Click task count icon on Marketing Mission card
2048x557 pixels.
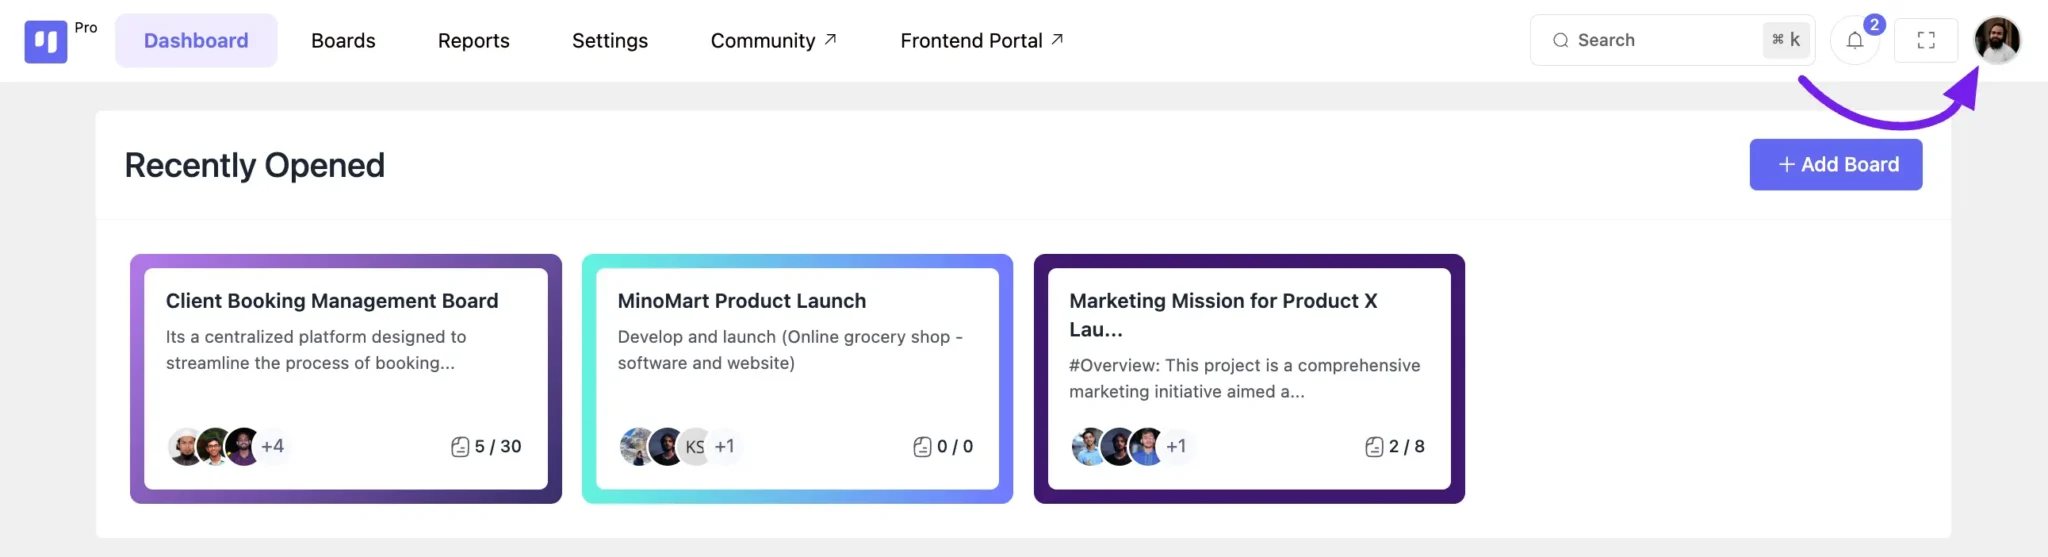(1374, 447)
